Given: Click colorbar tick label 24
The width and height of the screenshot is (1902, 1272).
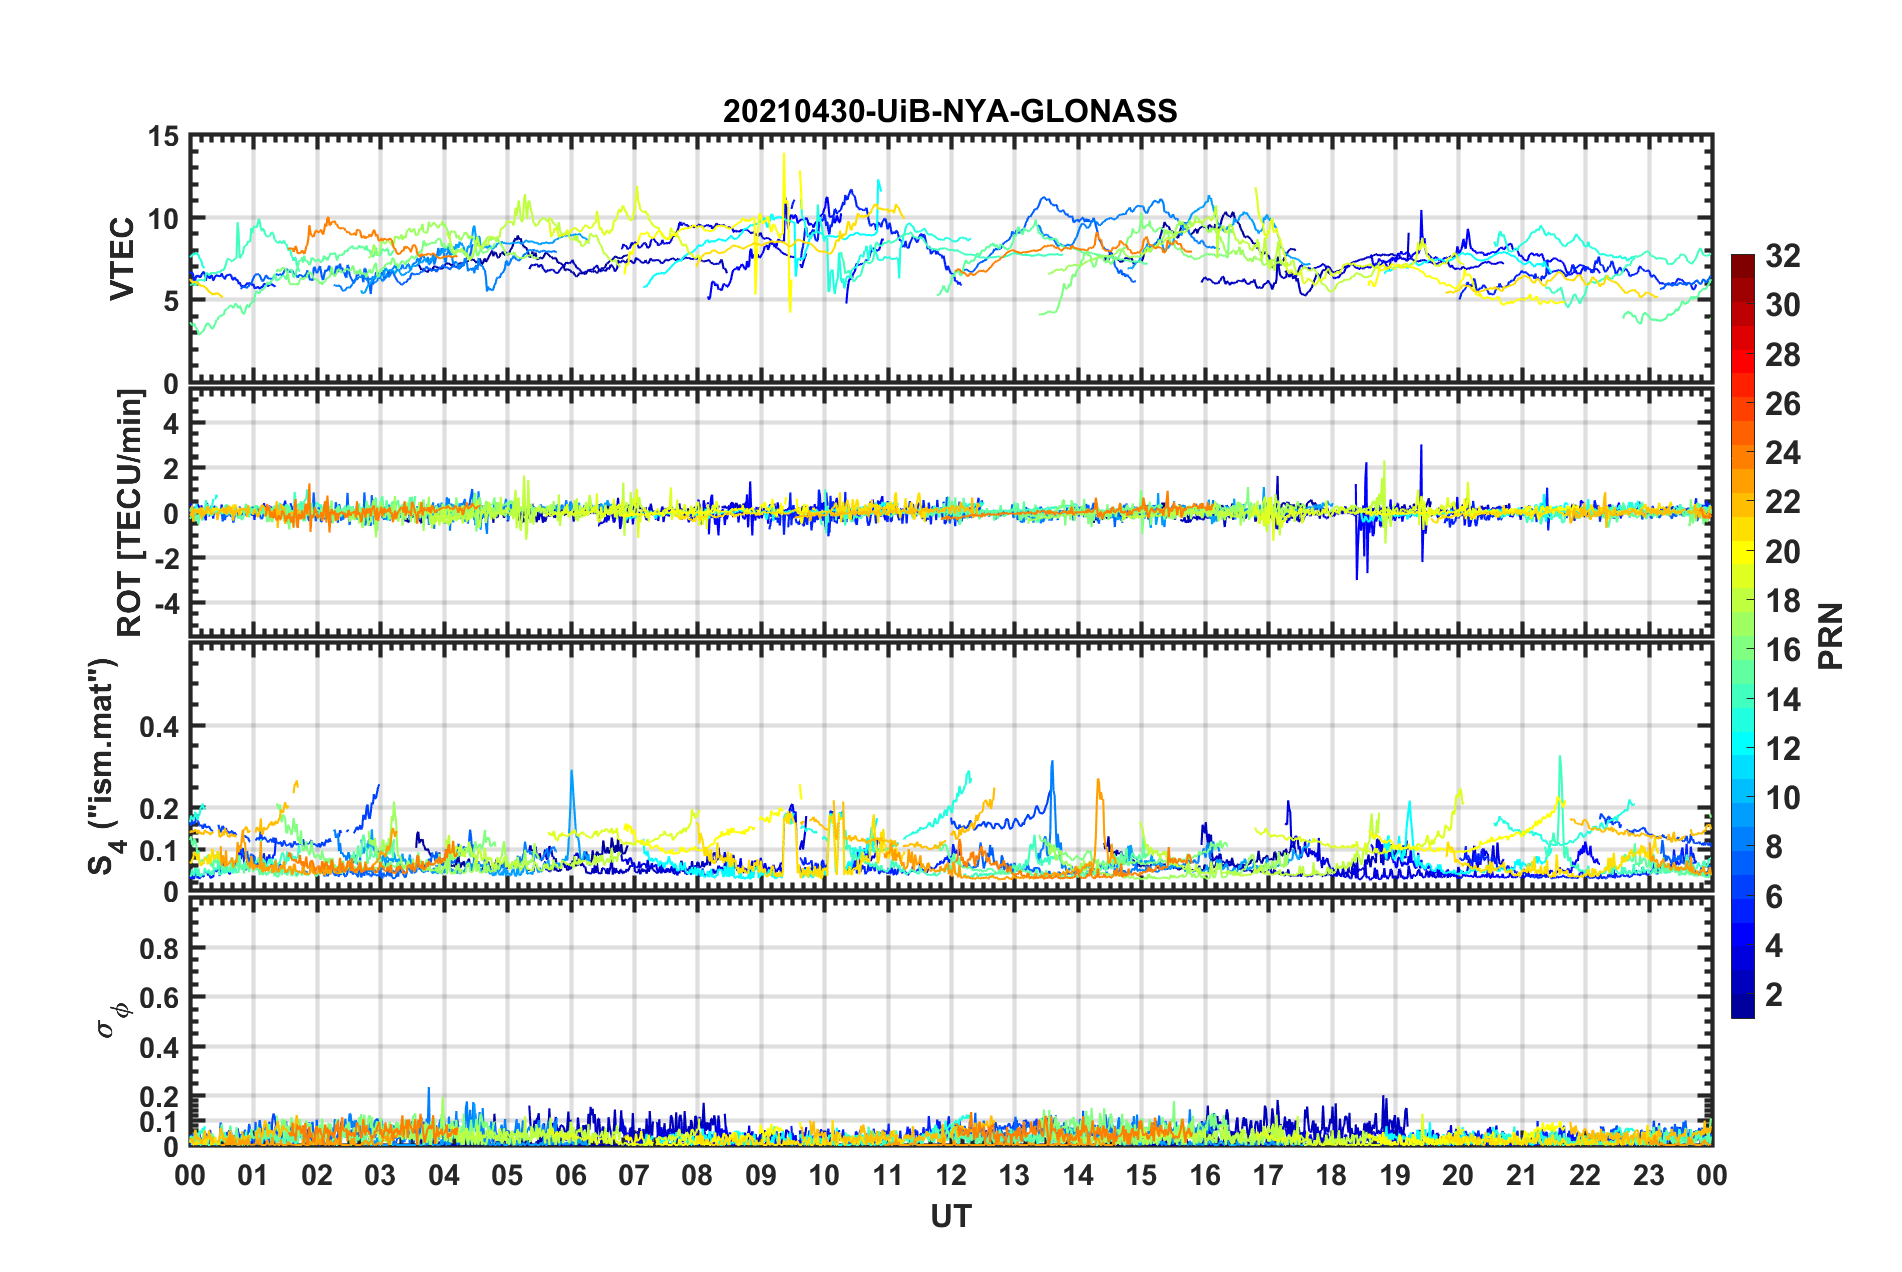Looking at the screenshot, I should (x=1782, y=453).
